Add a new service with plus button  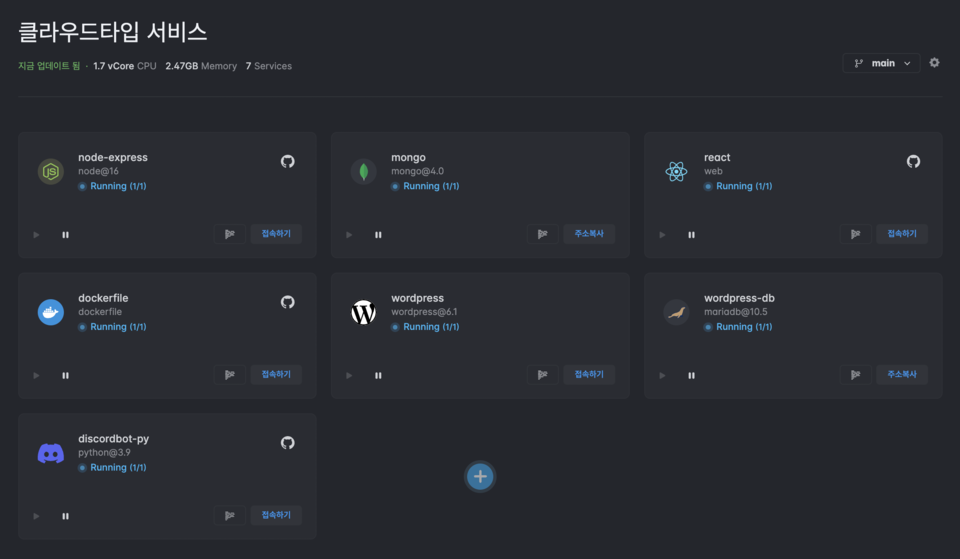coord(480,477)
